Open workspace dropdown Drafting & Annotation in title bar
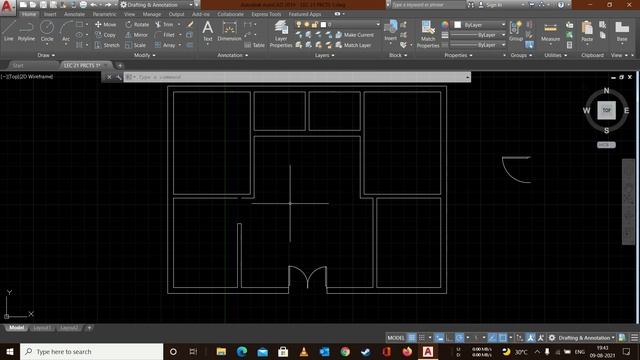640x360 pixels. [x=156, y=5]
